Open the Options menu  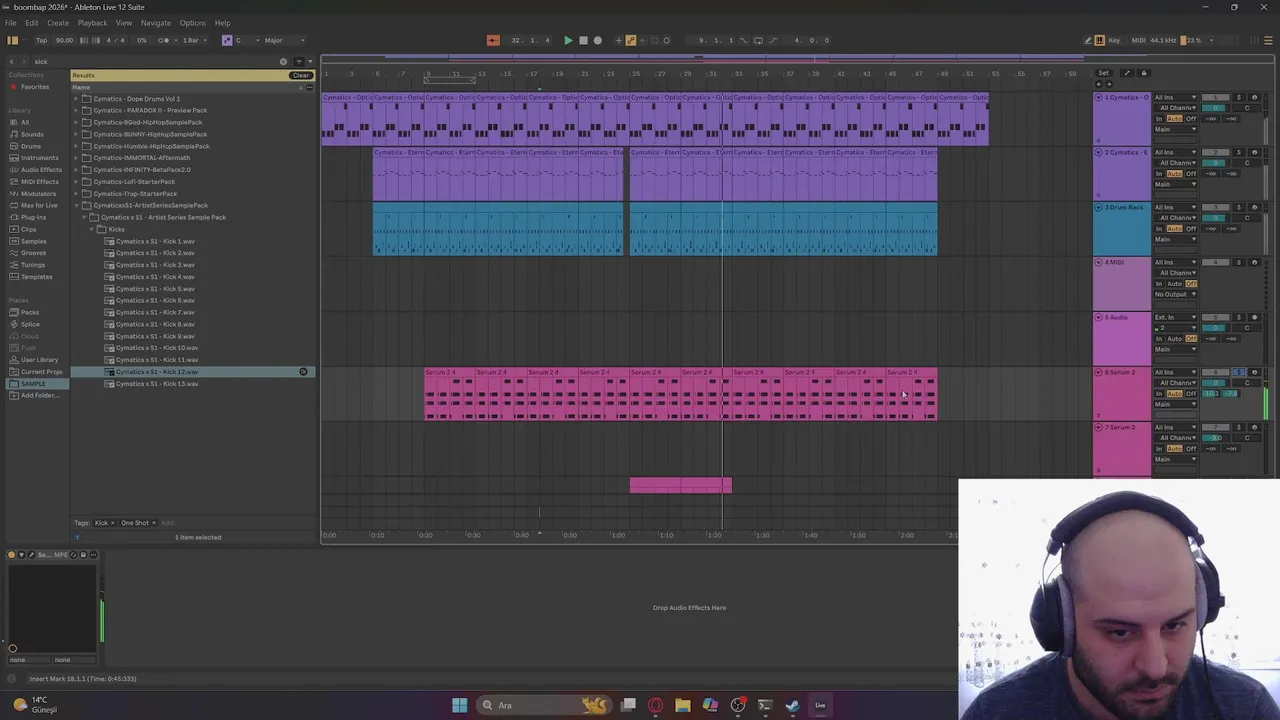(x=193, y=23)
